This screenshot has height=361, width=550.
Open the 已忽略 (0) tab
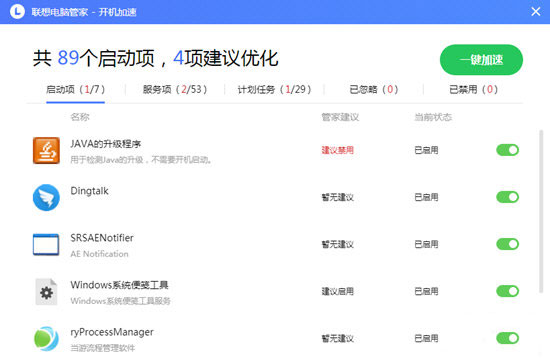(374, 89)
